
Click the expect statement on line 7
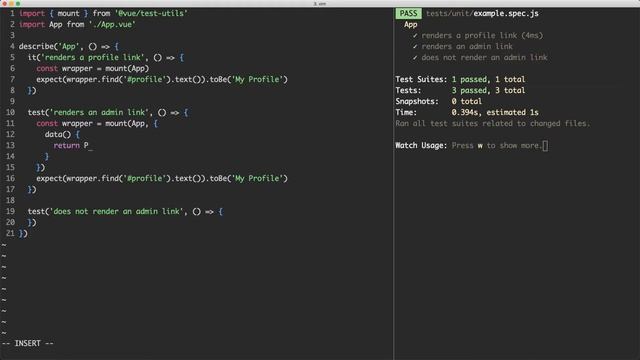click(x=162, y=80)
